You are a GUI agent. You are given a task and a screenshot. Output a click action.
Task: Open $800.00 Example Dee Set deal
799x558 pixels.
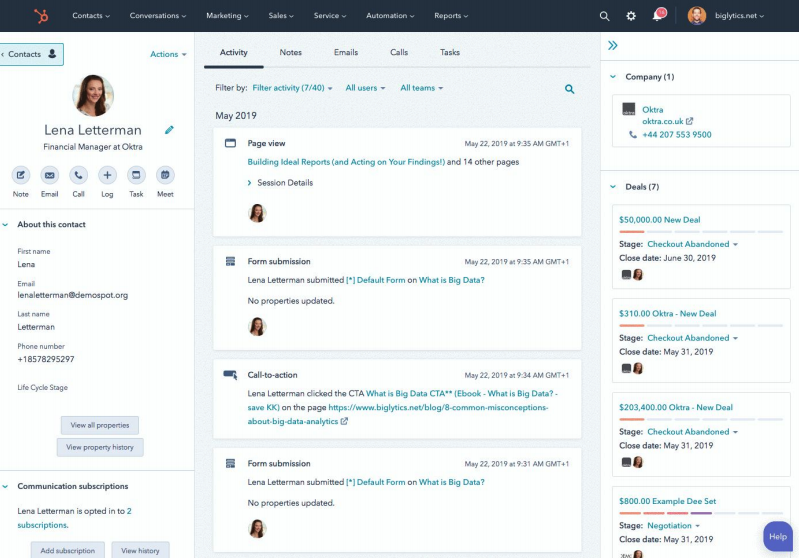[x=668, y=501]
